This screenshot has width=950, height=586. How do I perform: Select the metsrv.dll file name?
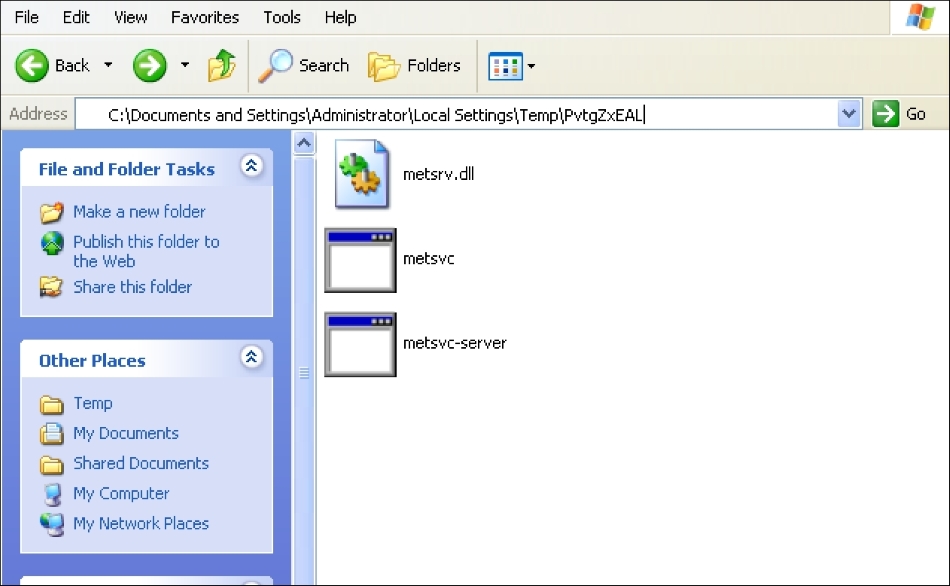pos(439,174)
